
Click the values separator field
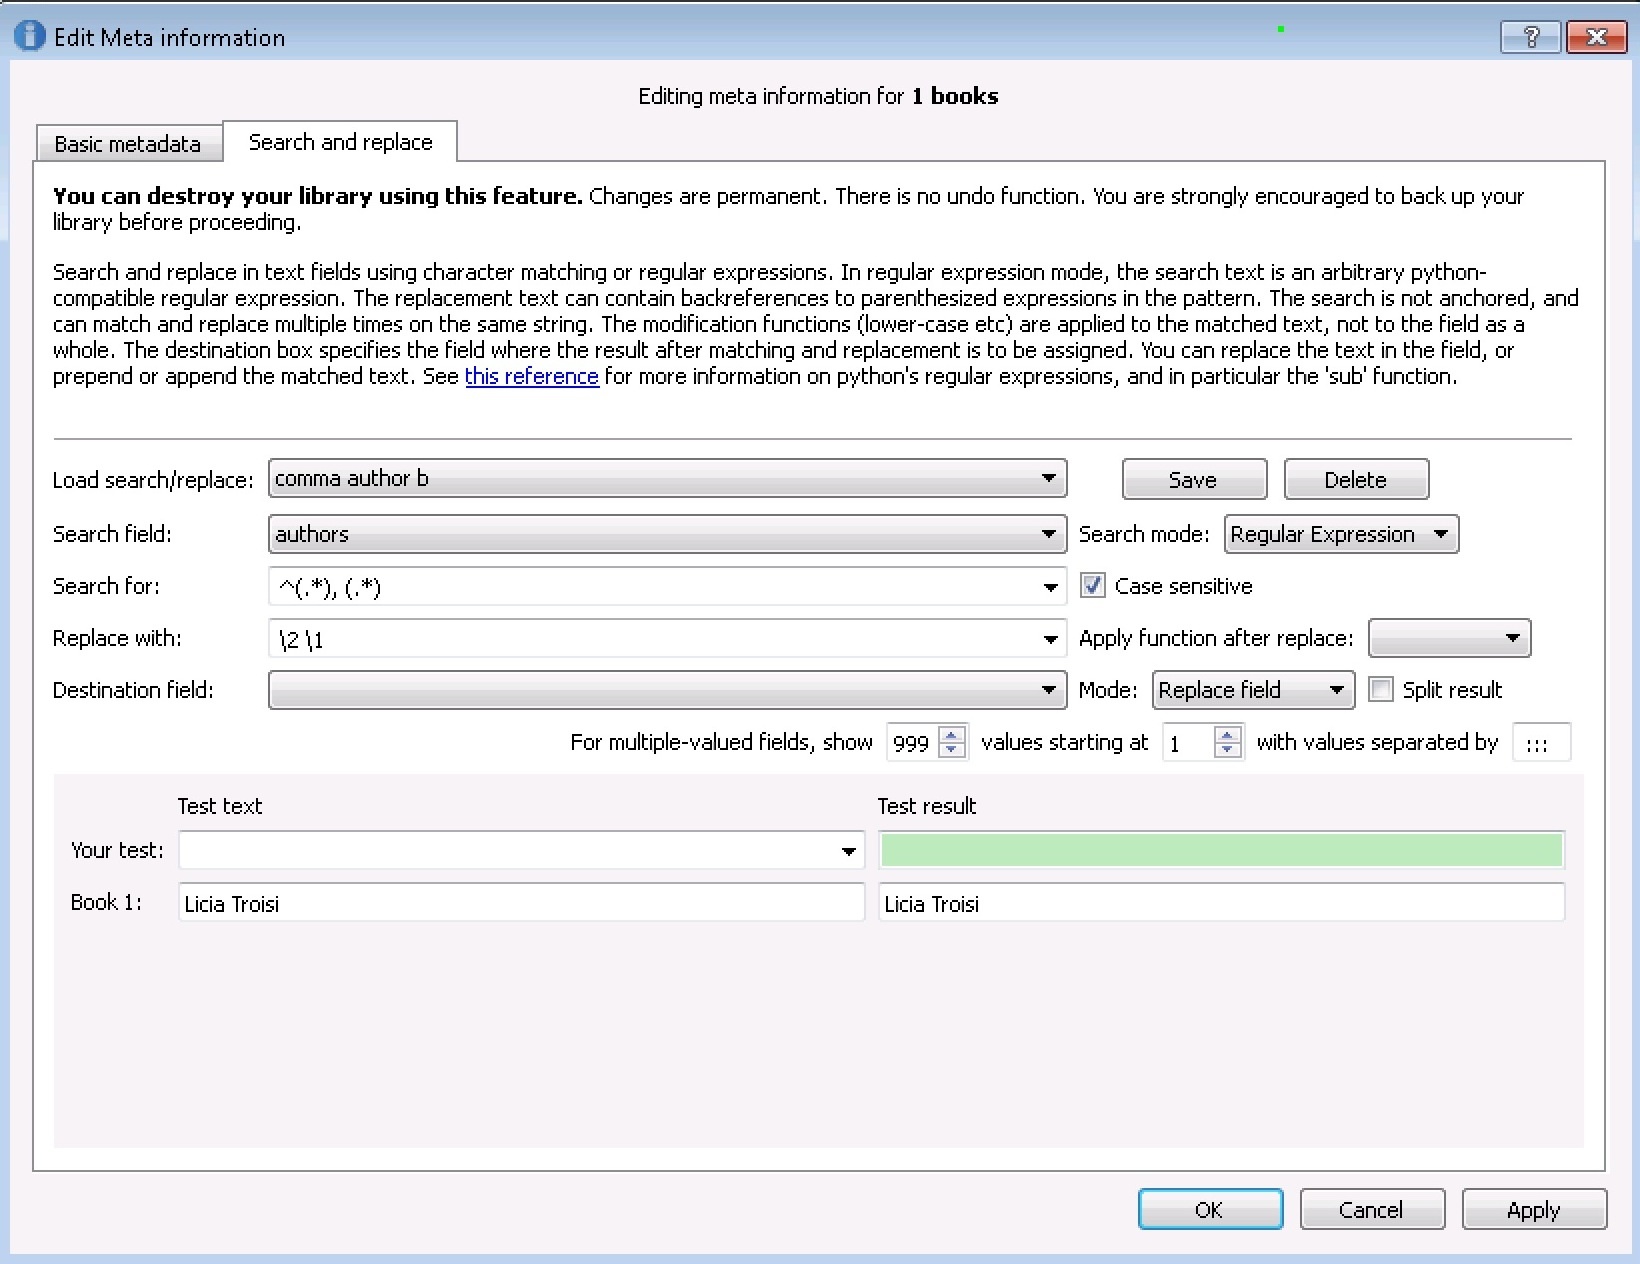click(1541, 742)
